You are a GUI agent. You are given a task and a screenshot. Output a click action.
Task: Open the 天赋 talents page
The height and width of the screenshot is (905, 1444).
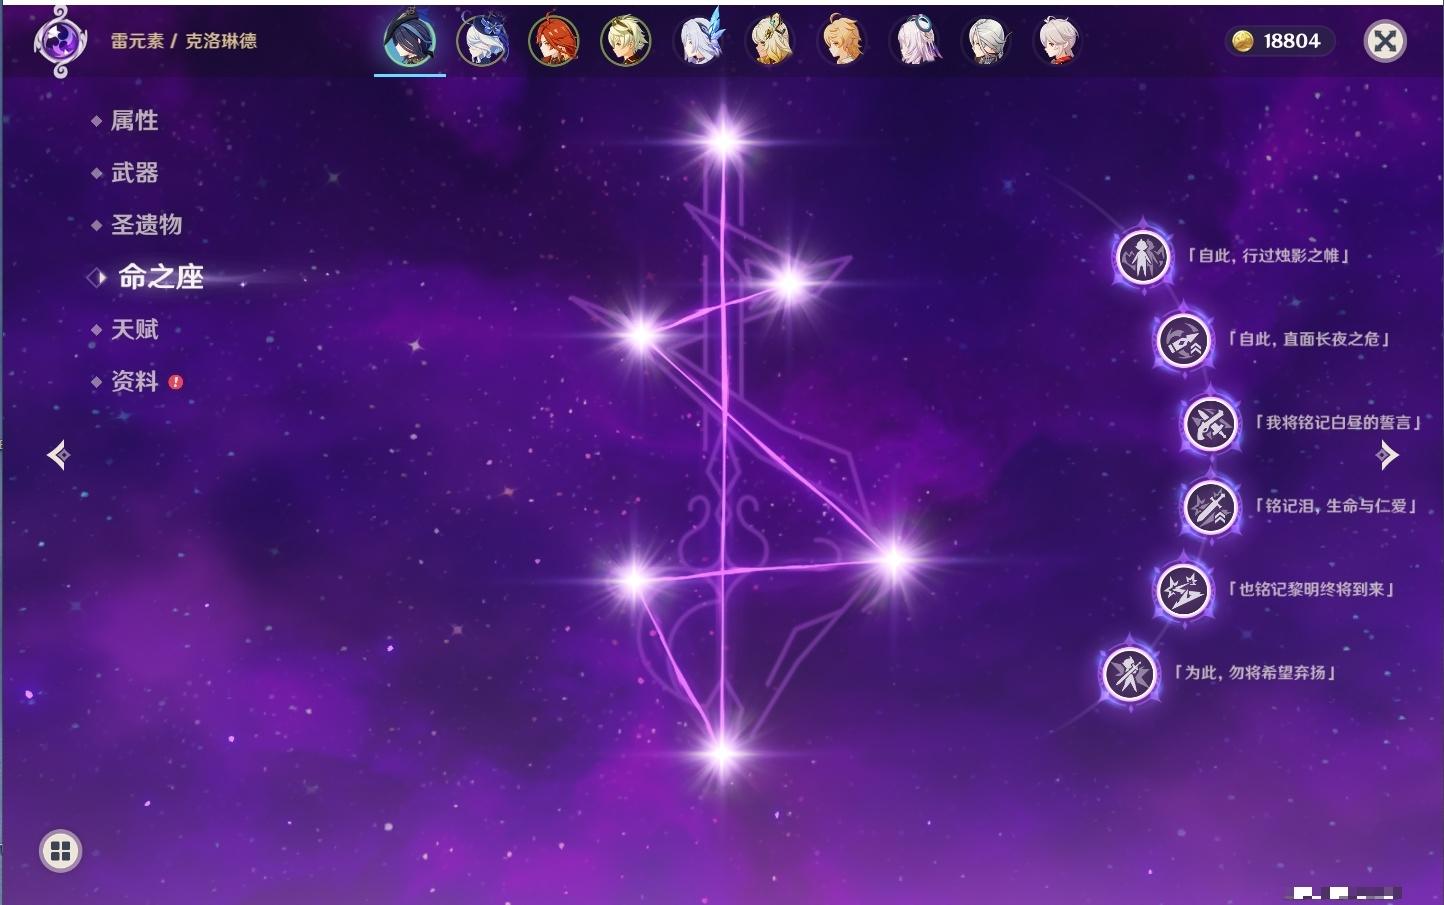(134, 329)
